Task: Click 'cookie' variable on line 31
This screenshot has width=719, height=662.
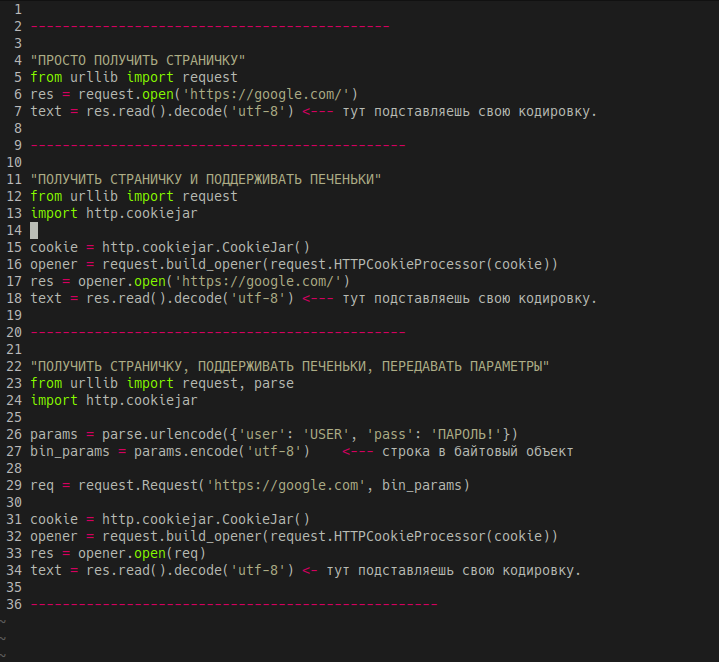Action: click(54, 519)
